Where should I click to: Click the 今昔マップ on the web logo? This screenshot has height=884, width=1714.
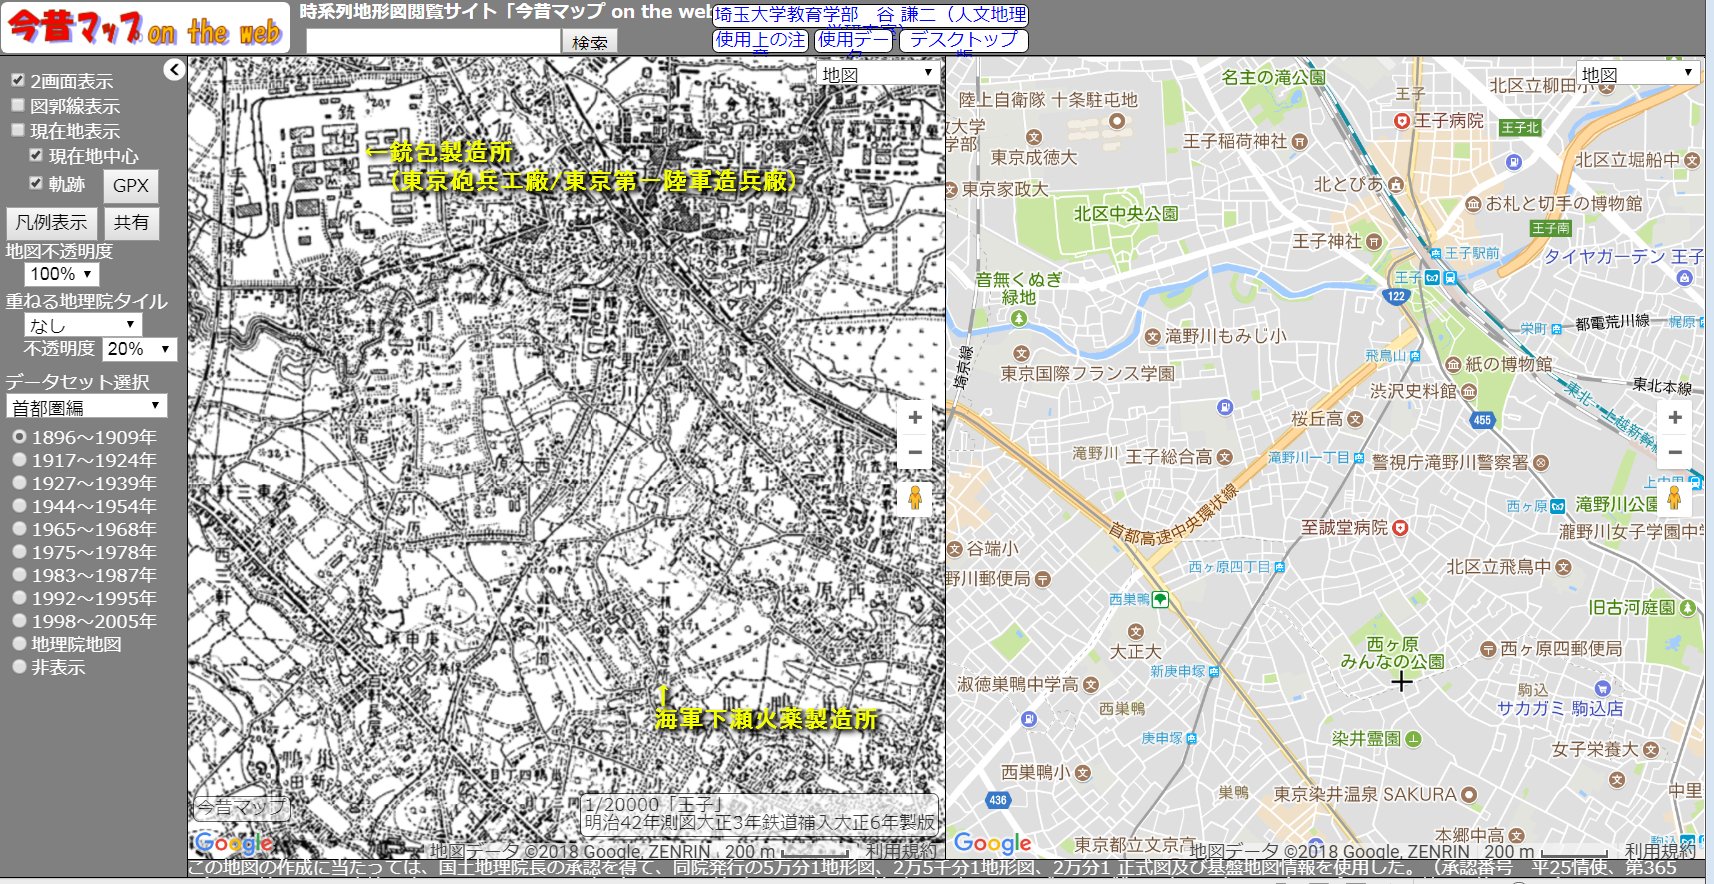click(x=146, y=27)
